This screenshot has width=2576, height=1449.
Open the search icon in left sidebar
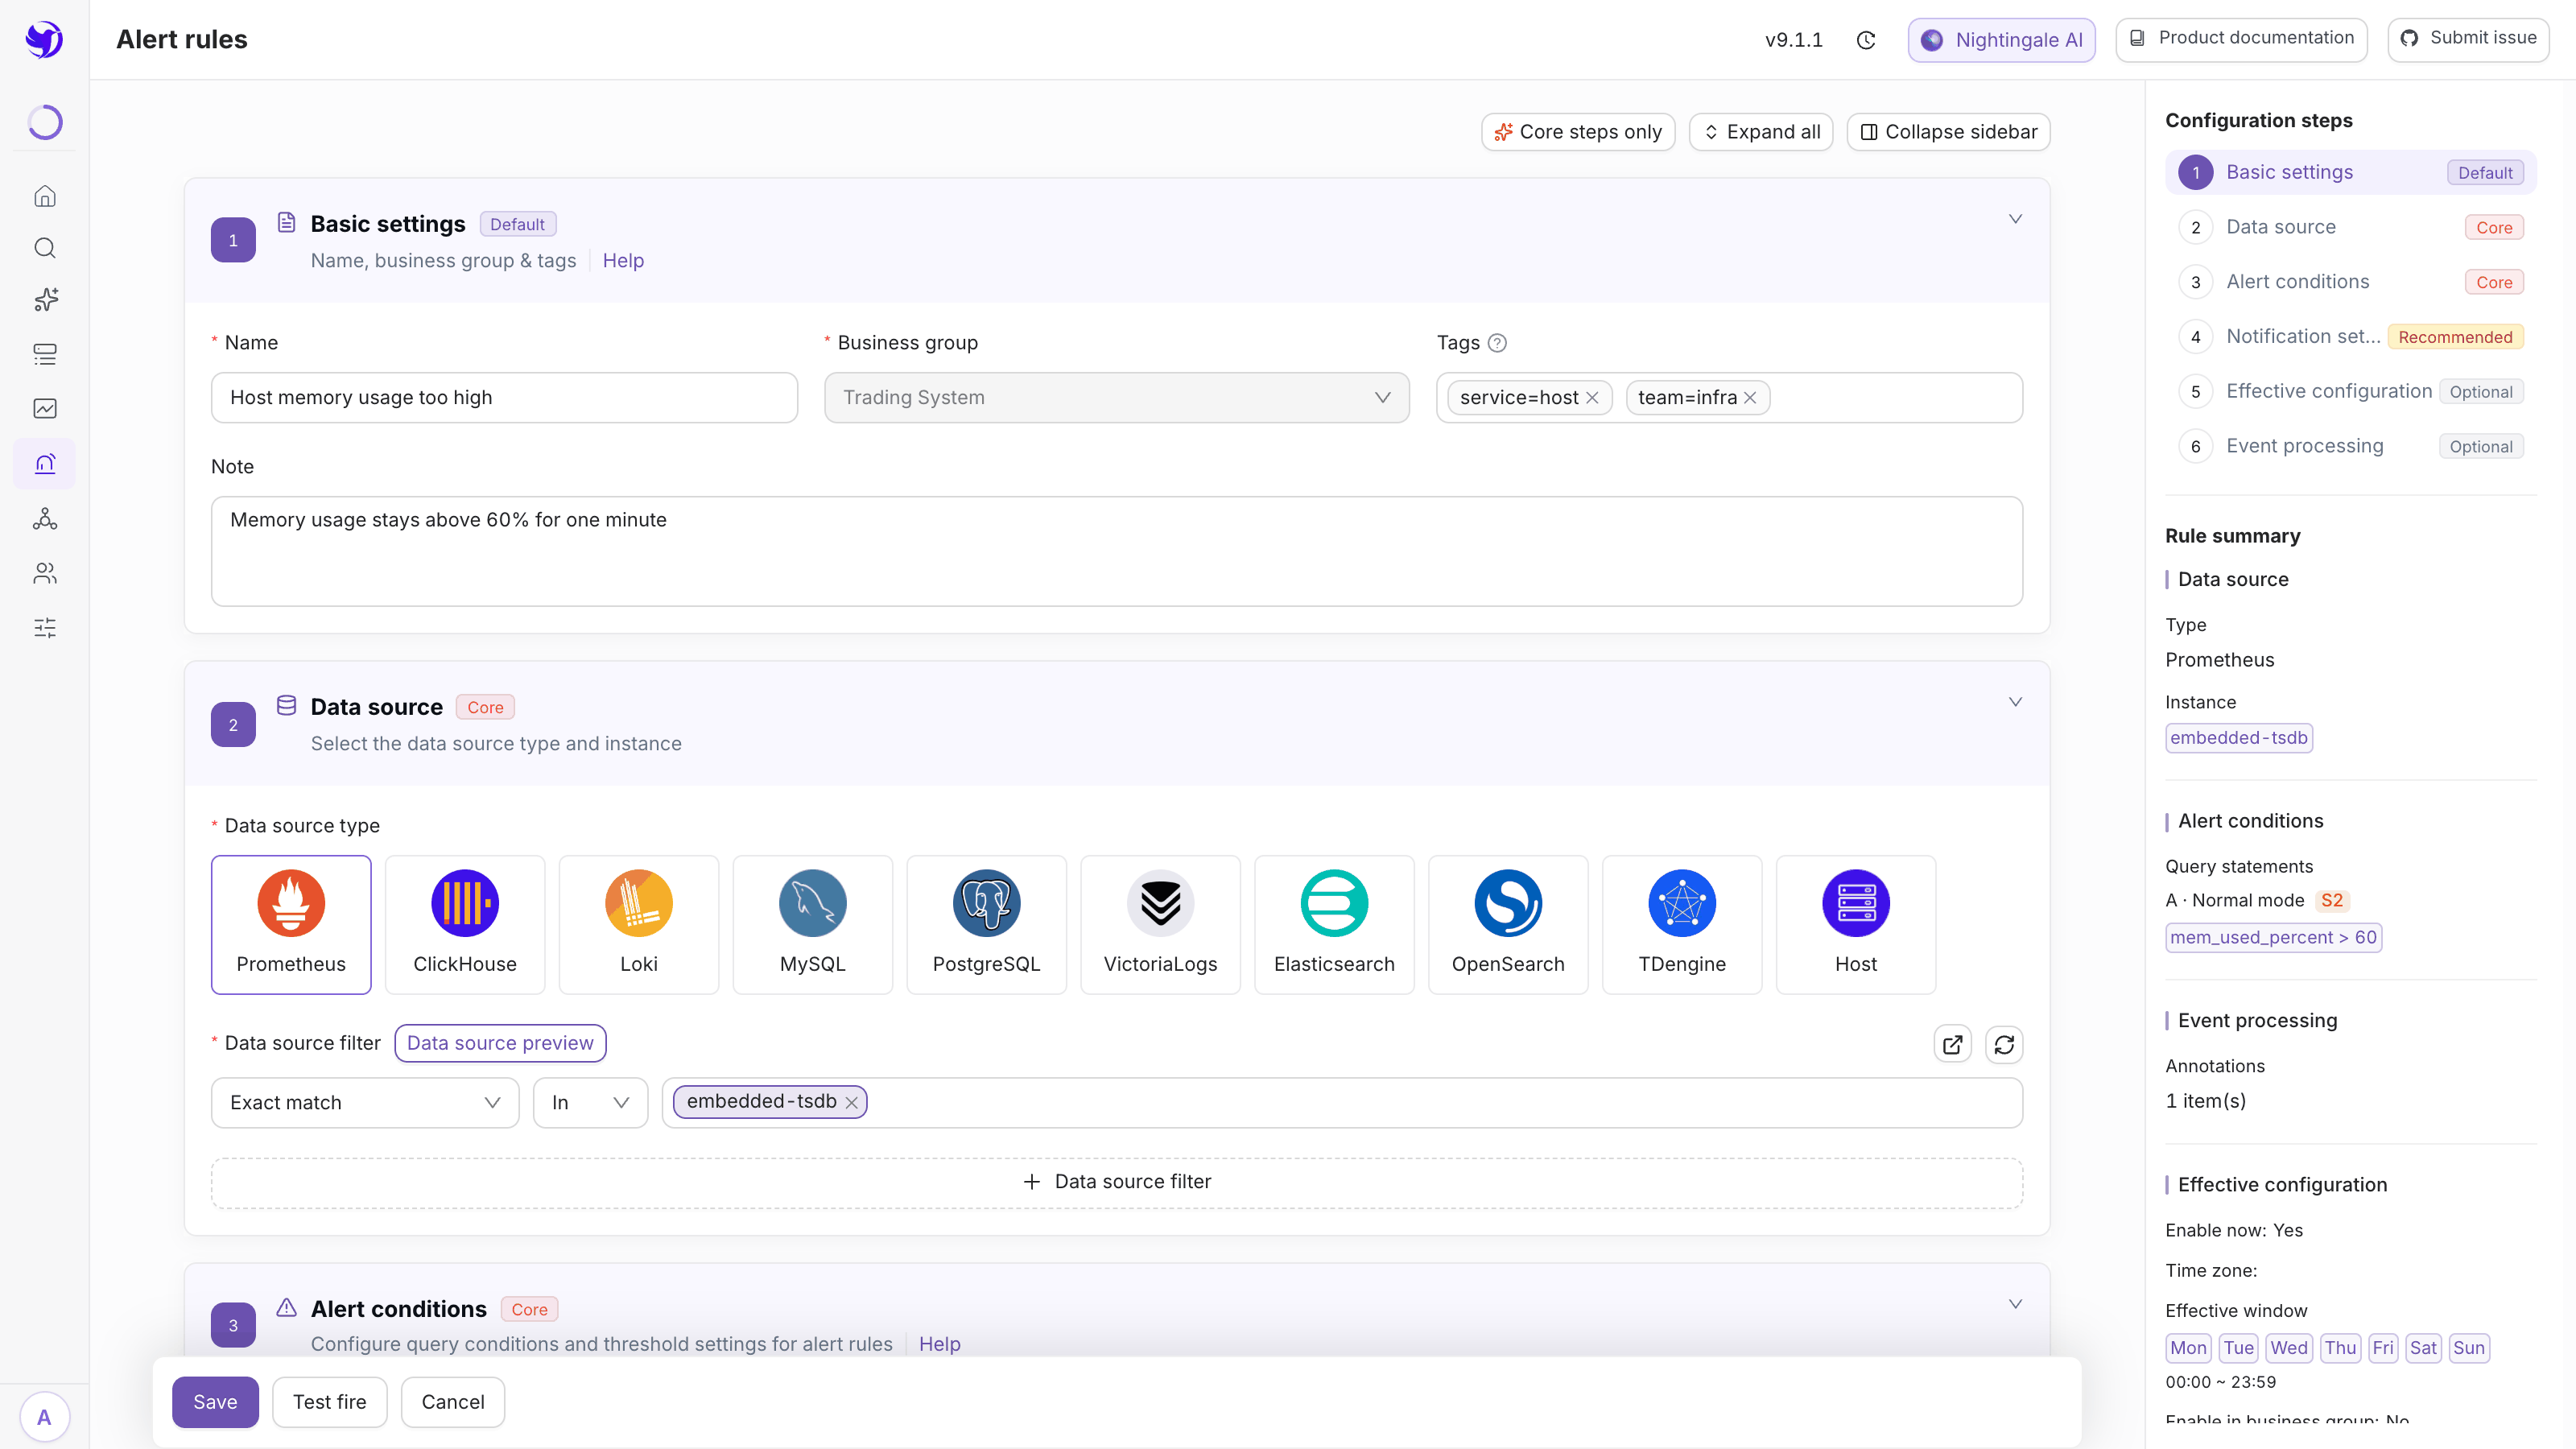45,248
